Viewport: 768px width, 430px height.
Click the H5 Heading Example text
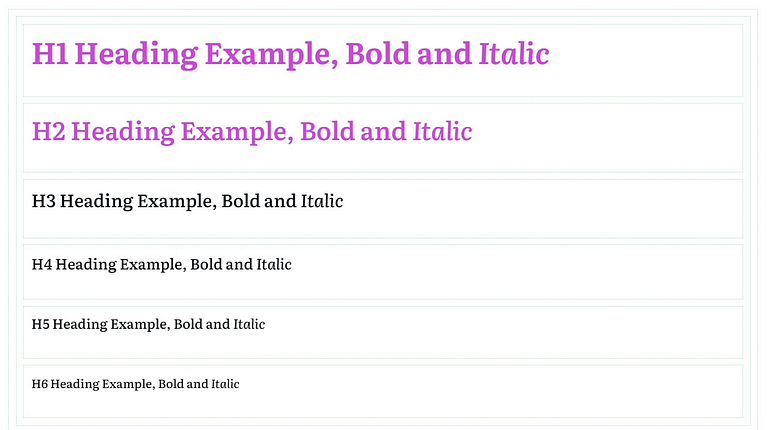point(148,324)
